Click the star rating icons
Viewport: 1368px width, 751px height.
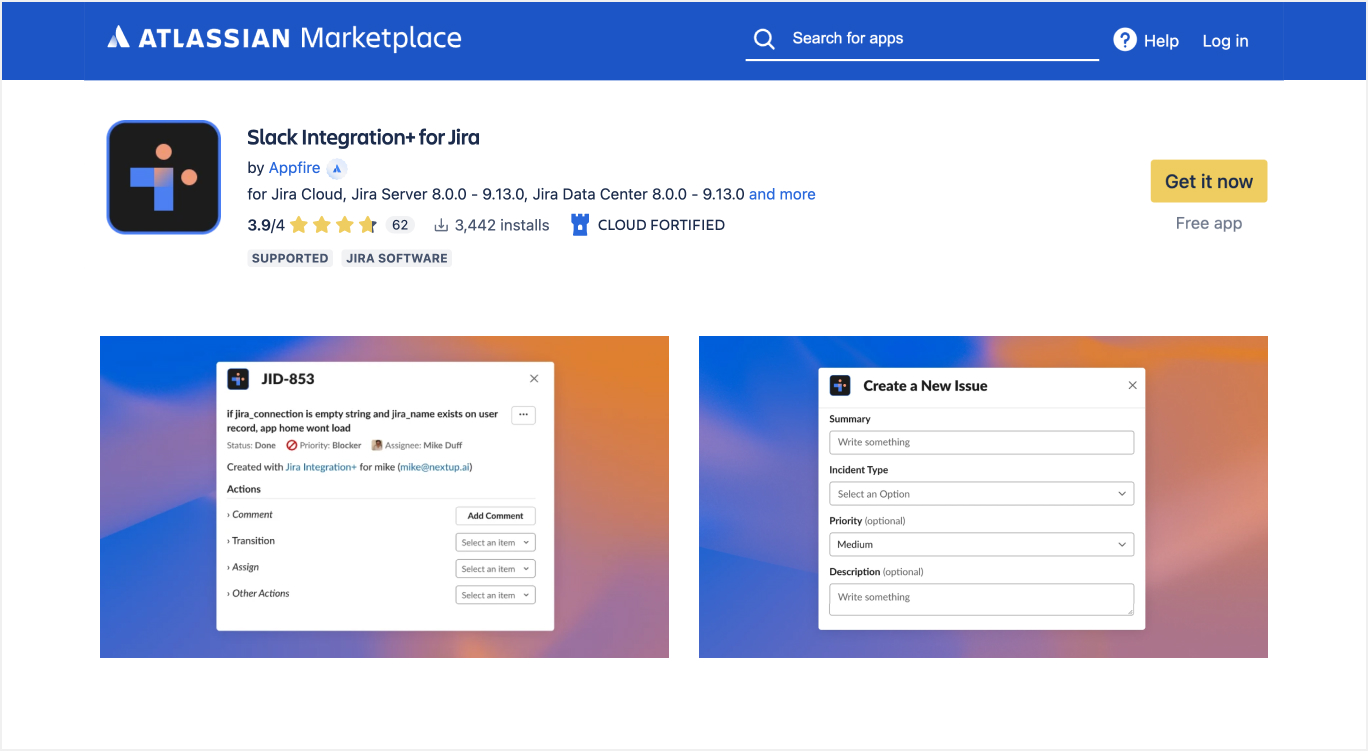point(333,225)
